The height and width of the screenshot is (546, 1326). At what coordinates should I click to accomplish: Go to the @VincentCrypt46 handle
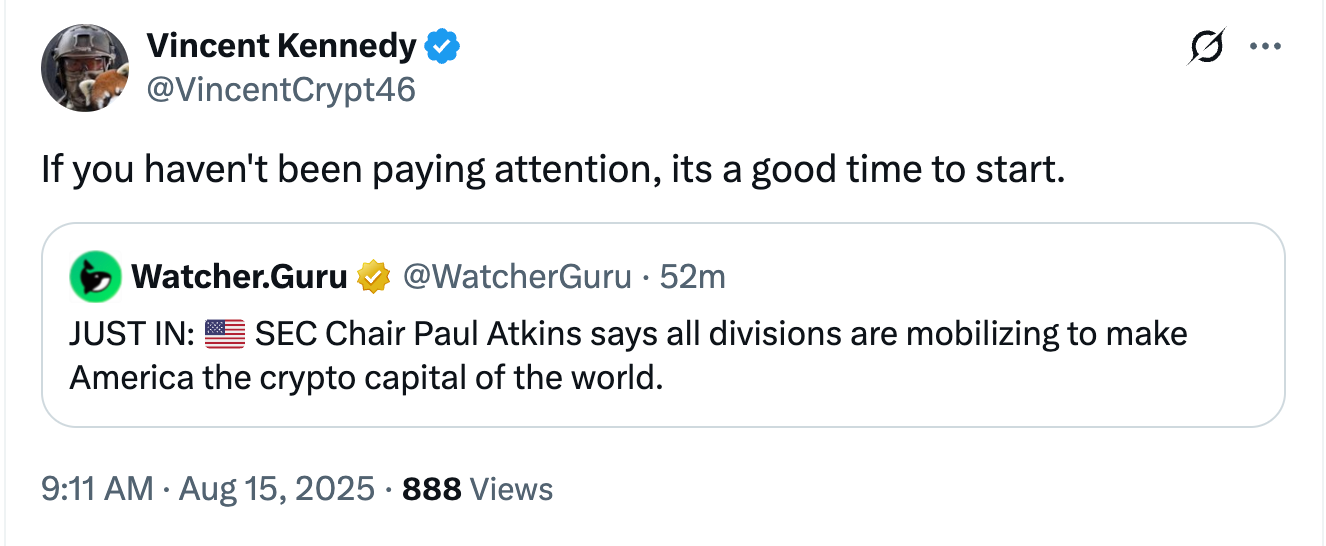pos(281,90)
